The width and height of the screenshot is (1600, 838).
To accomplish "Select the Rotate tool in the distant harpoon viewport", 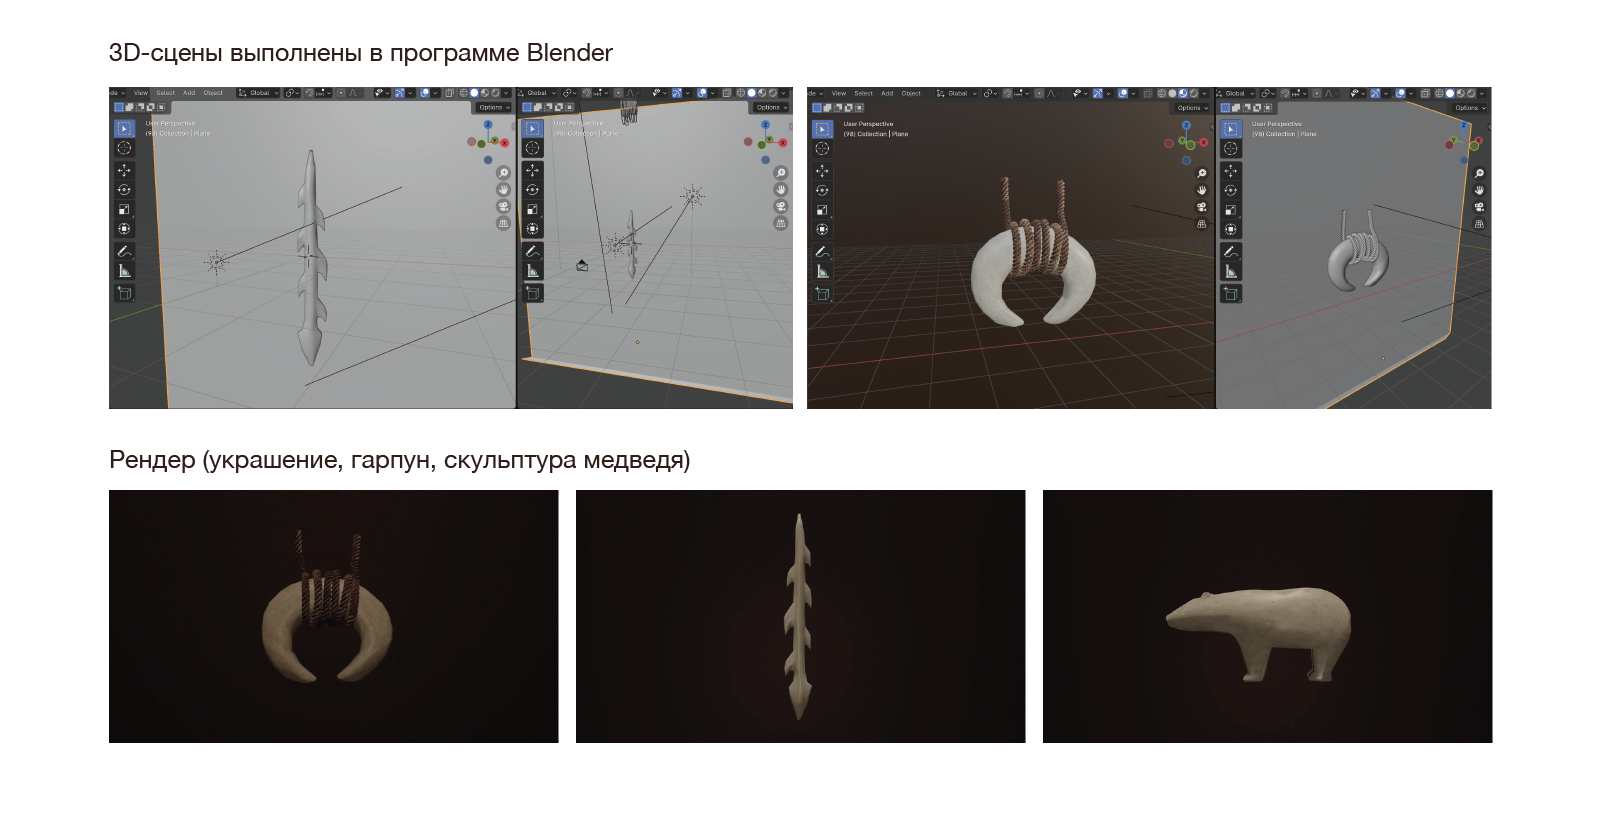I will coord(532,190).
